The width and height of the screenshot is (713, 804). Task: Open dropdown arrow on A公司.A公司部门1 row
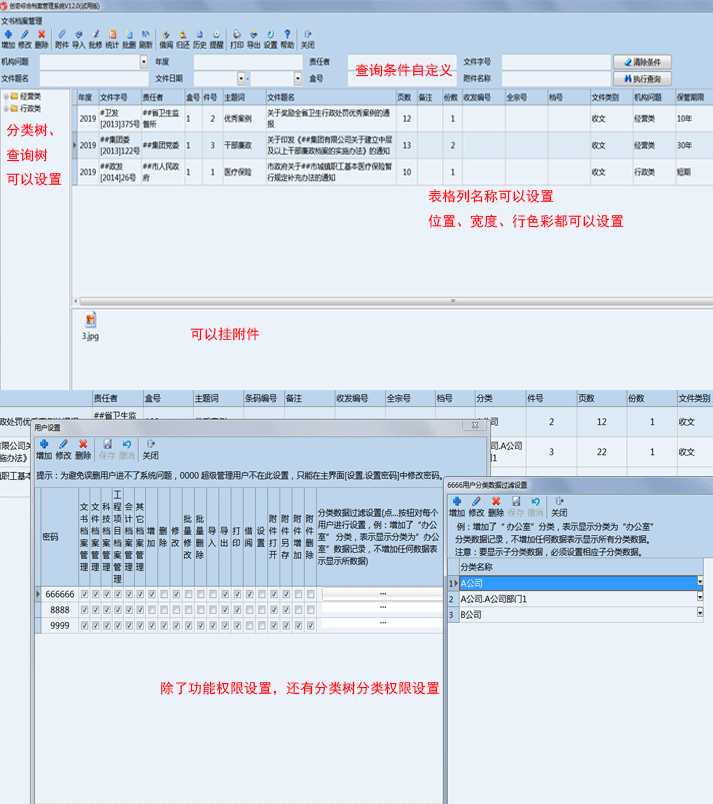tap(700, 597)
